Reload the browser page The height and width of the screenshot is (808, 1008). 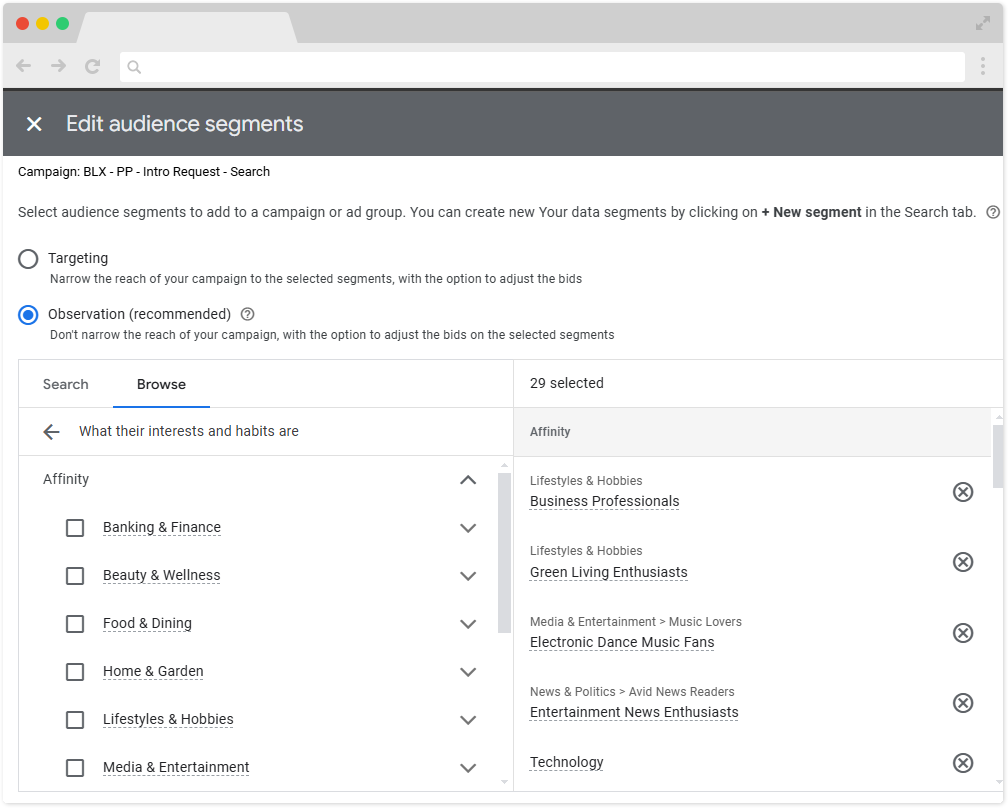pos(93,66)
